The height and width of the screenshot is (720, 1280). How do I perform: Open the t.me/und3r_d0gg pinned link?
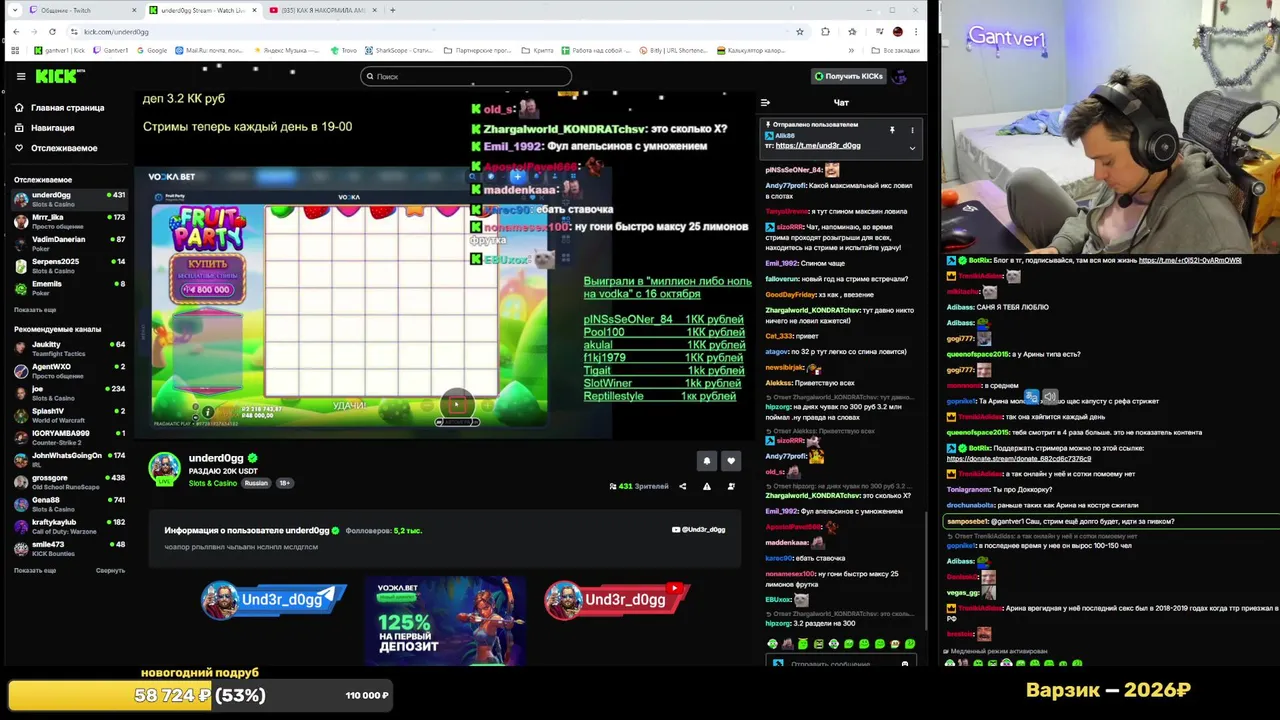tap(818, 146)
